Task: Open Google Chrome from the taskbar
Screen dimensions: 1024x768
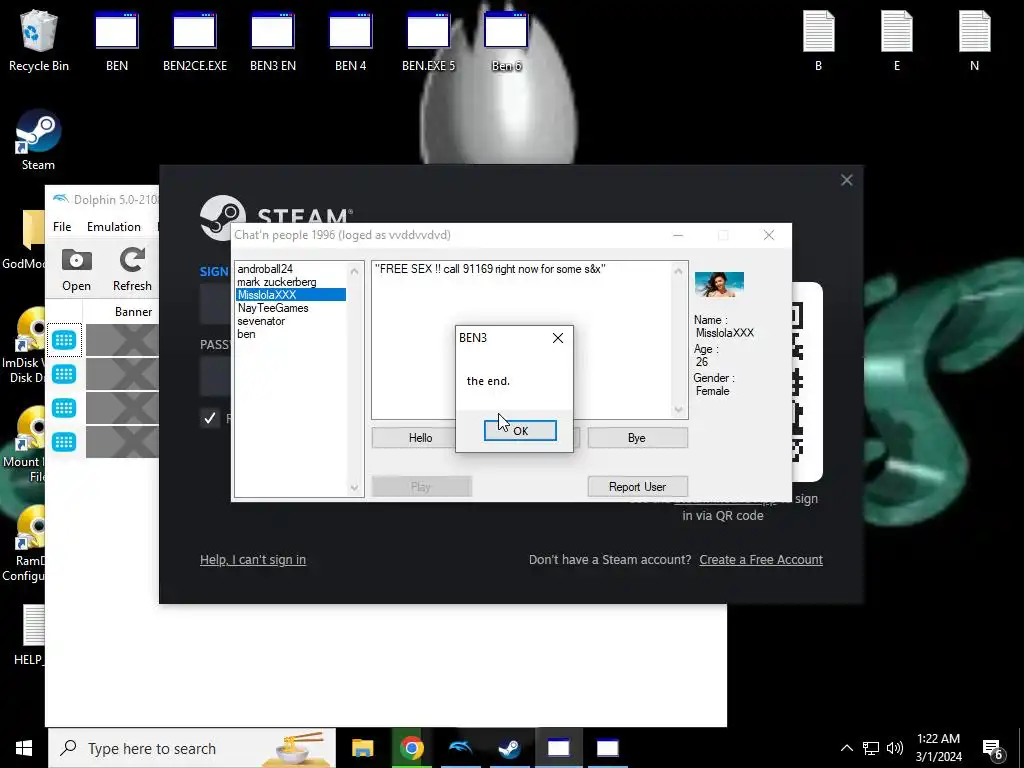Action: 411,748
